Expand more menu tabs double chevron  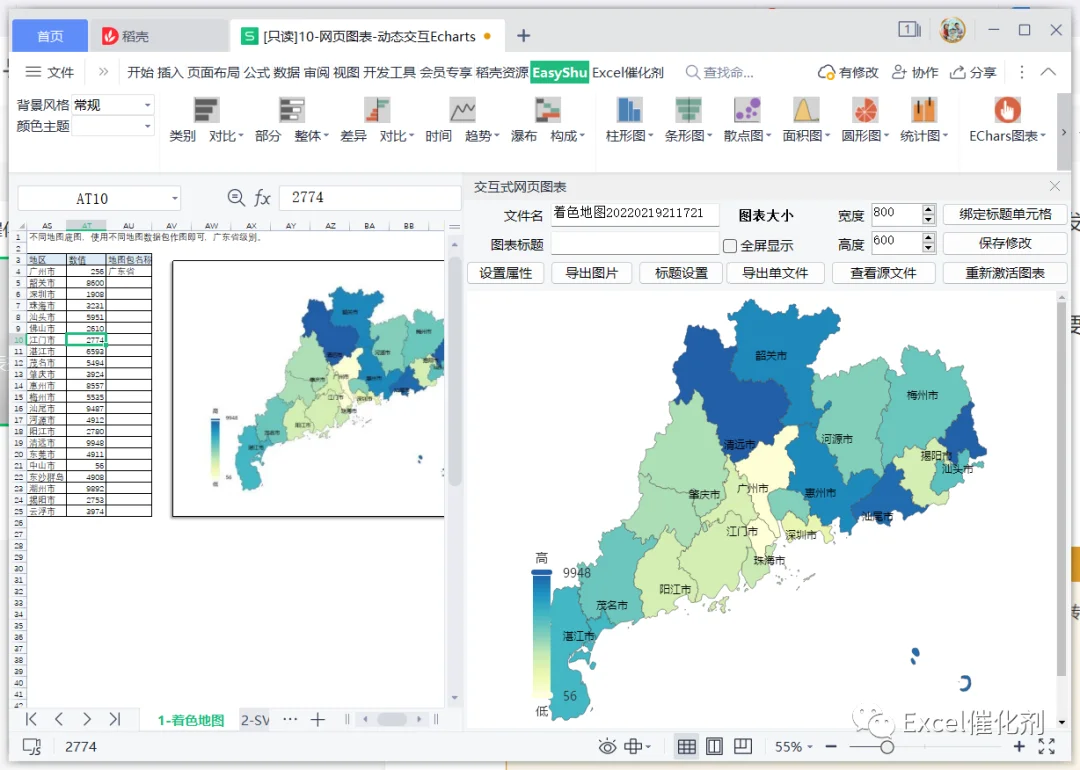click(x=103, y=72)
